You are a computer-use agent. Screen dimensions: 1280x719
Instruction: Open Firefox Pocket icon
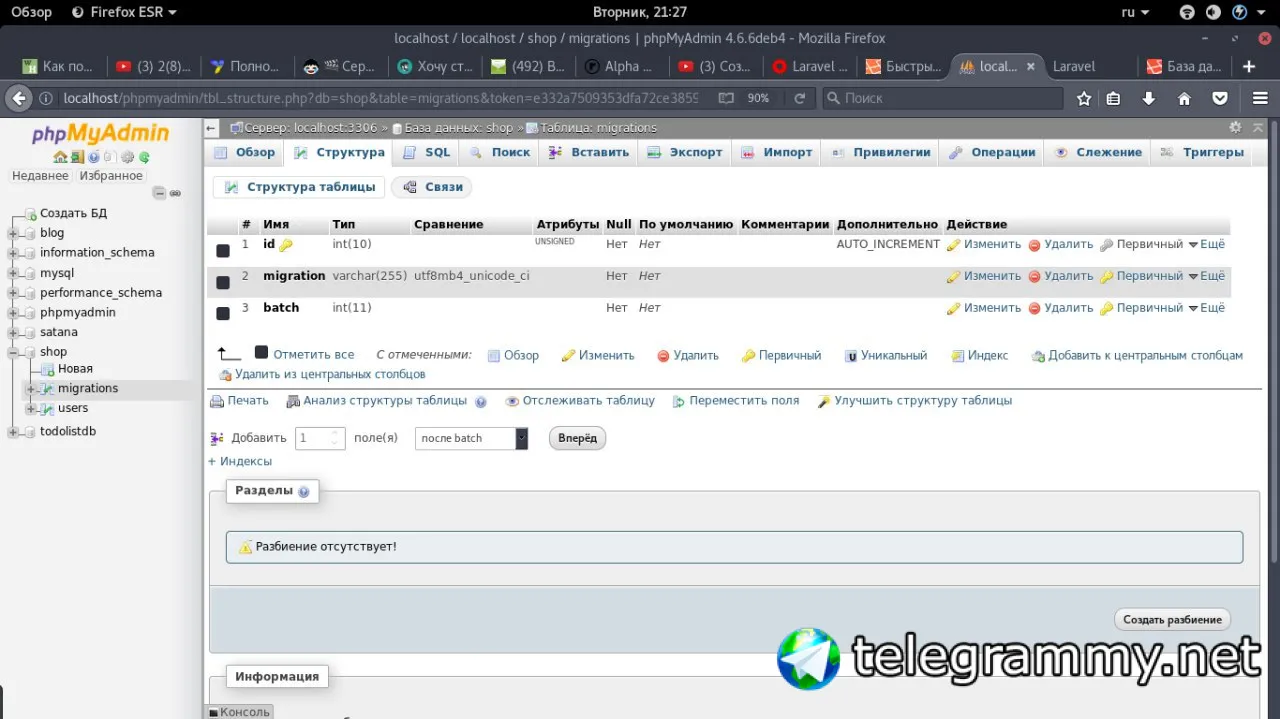tap(1220, 98)
